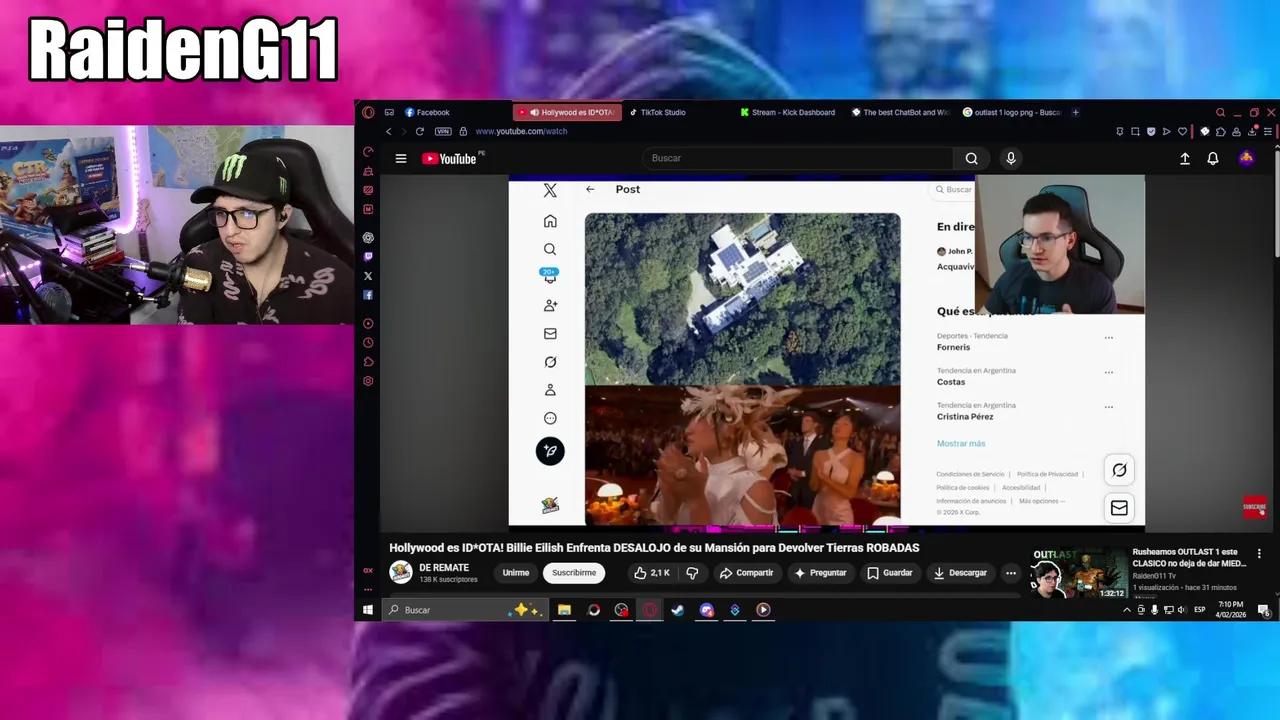Switch to outlast 1 logo png tab
The width and height of the screenshot is (1280, 720).
click(1012, 112)
